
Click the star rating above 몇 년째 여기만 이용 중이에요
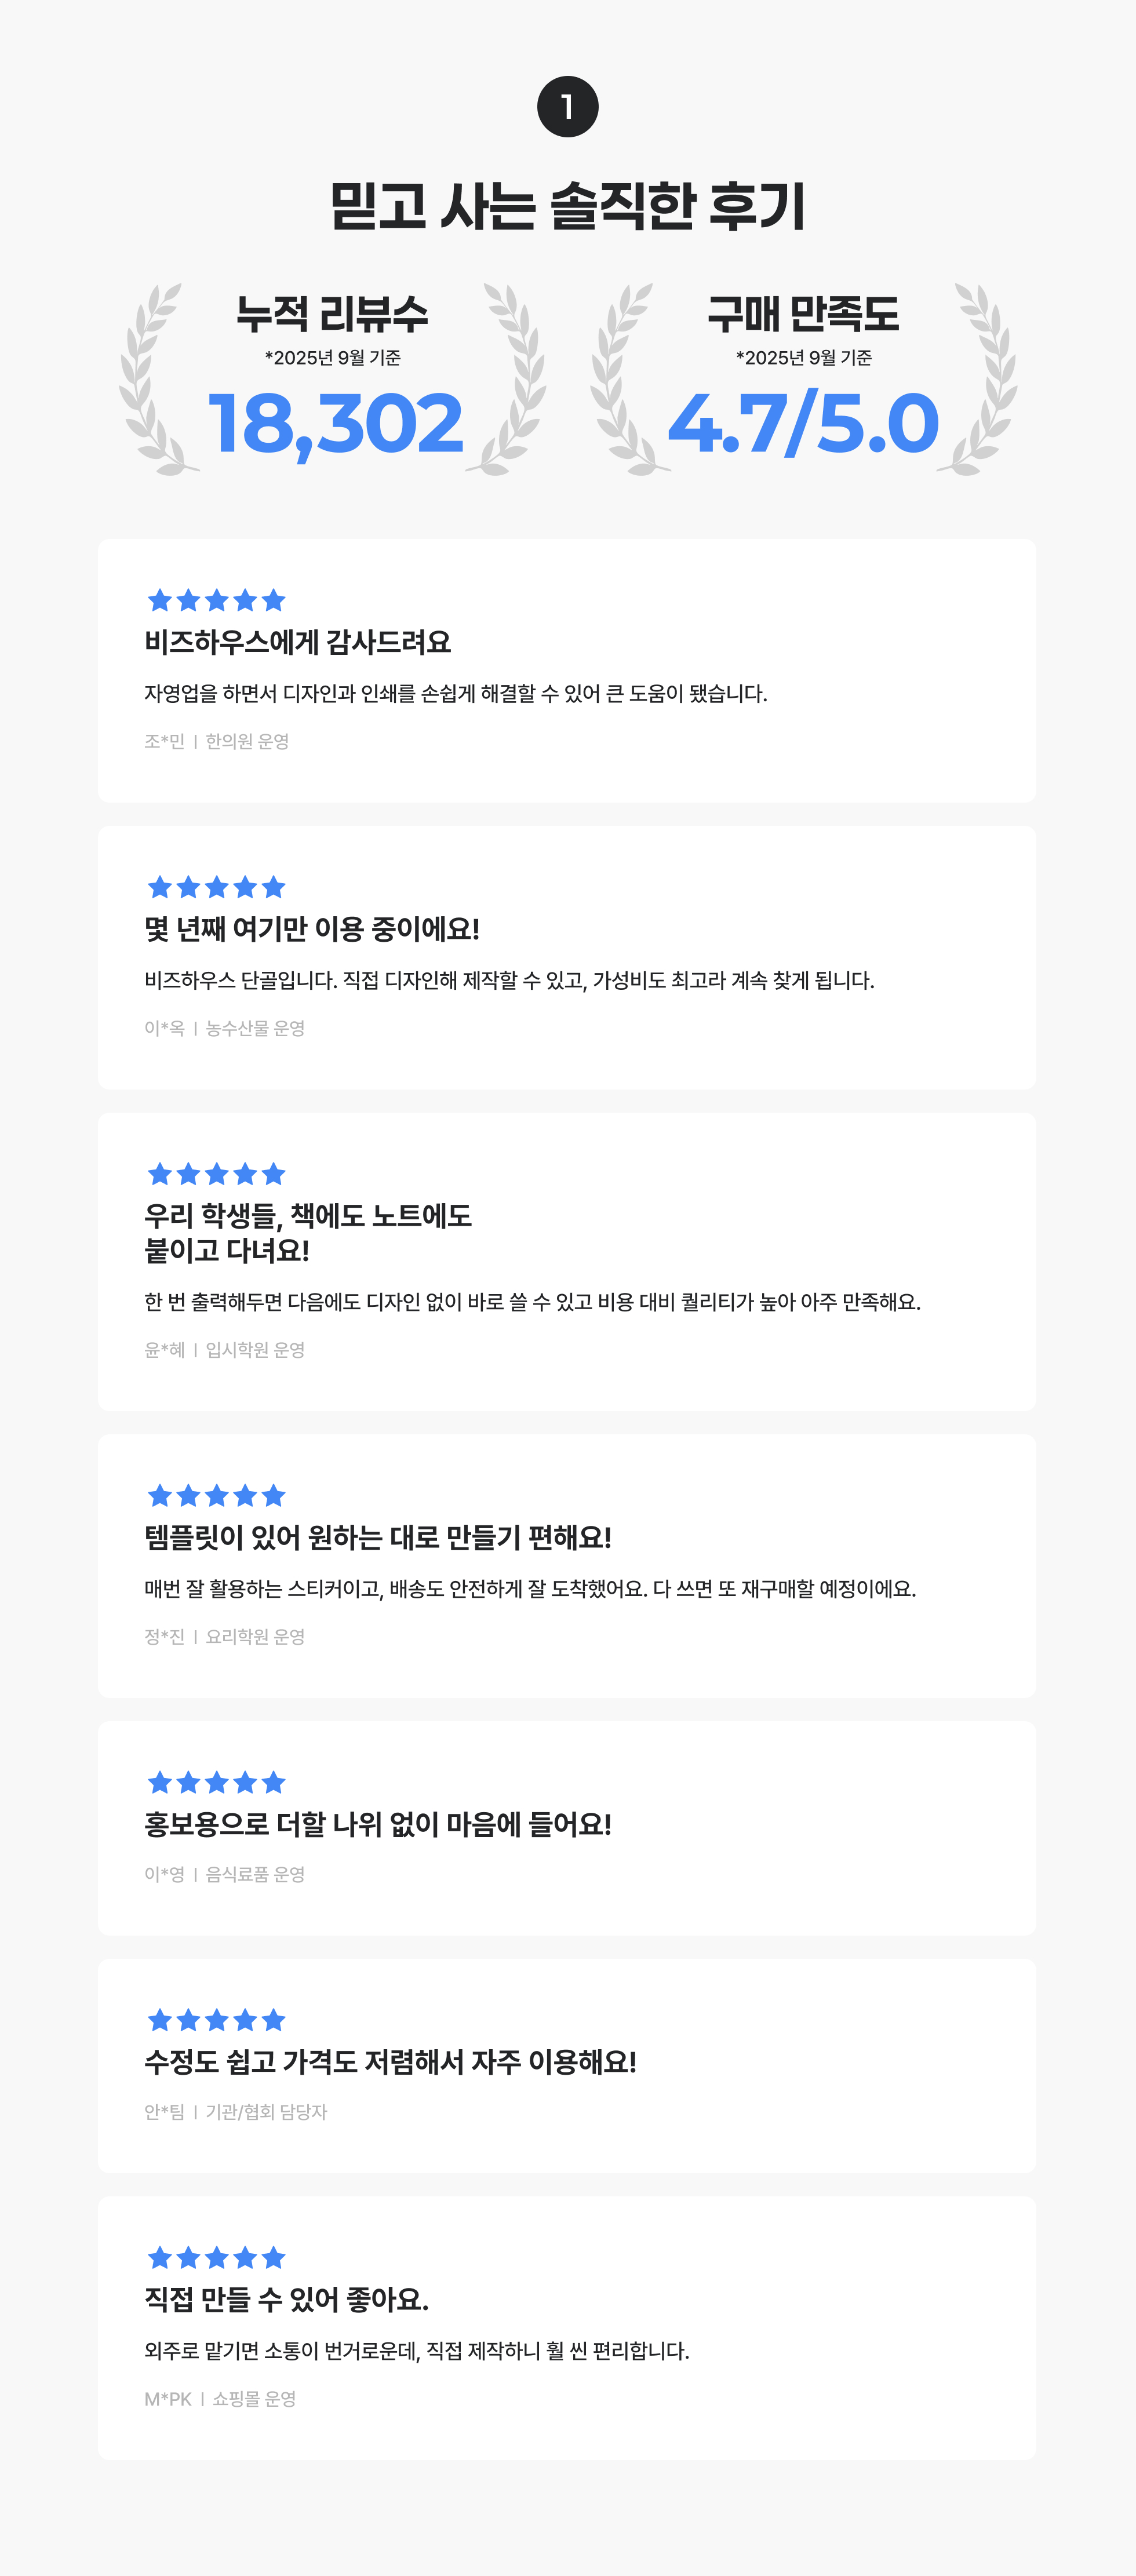[216, 887]
